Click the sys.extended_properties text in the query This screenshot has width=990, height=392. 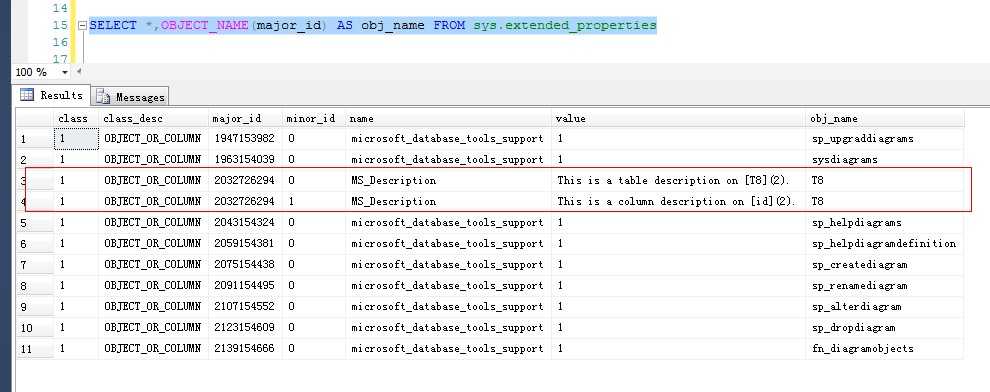coord(565,26)
